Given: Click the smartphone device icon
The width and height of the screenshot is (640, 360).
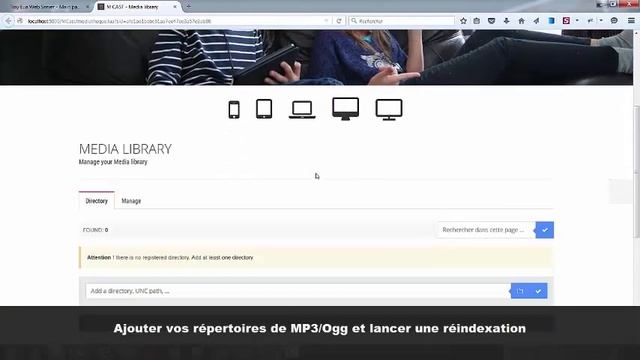Looking at the screenshot, I should tap(234, 110).
